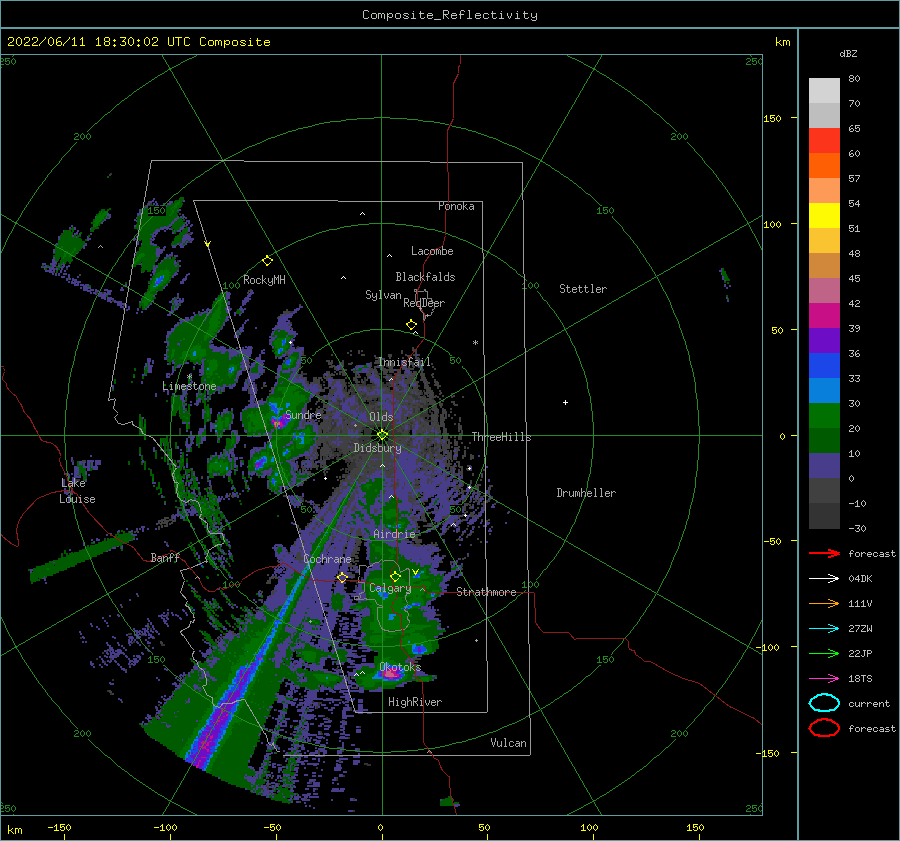Click yellow diamond marker inside Calgary outline
Viewport: 900px width, 841px height.
pyautogui.click(x=395, y=576)
